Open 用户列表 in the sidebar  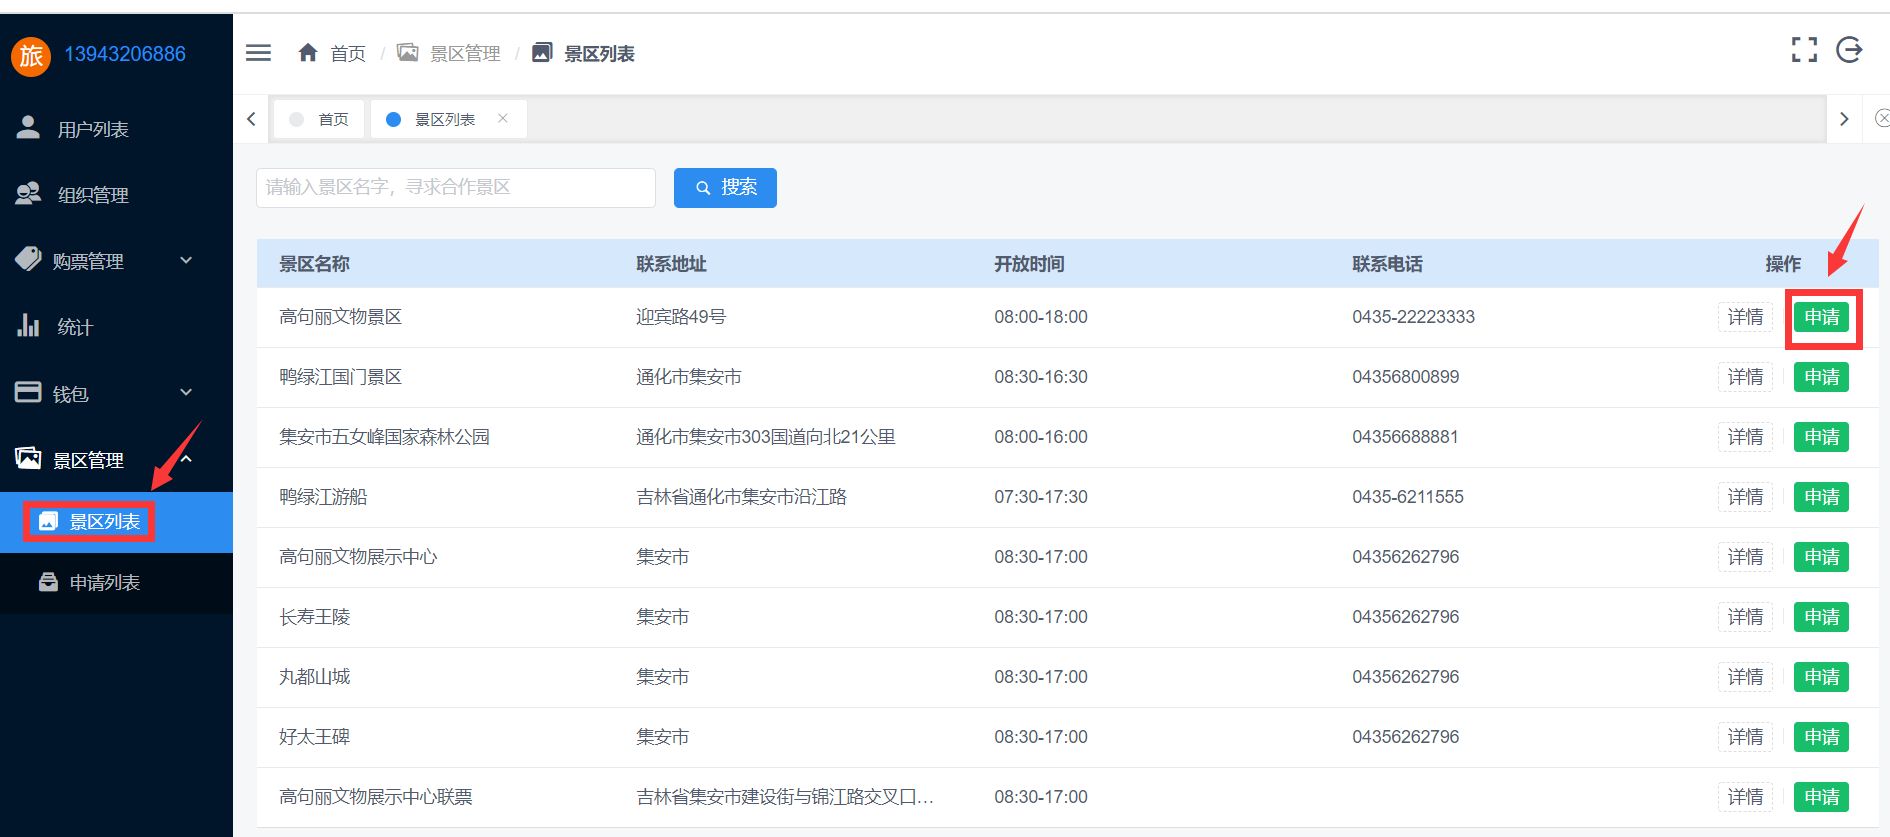point(93,129)
